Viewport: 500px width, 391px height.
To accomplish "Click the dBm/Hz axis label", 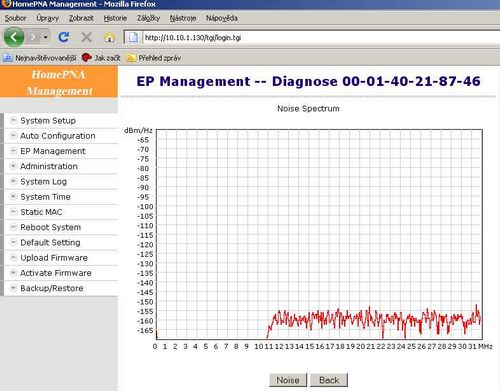I will coord(138,130).
